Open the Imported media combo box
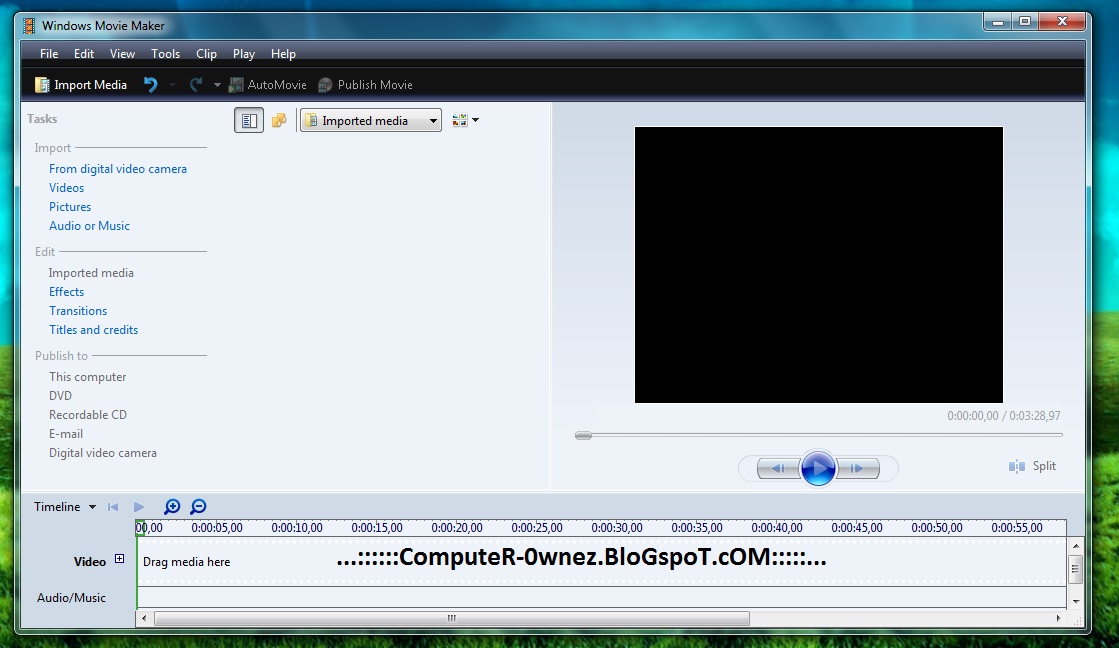The height and width of the screenshot is (648, 1119). tap(371, 121)
